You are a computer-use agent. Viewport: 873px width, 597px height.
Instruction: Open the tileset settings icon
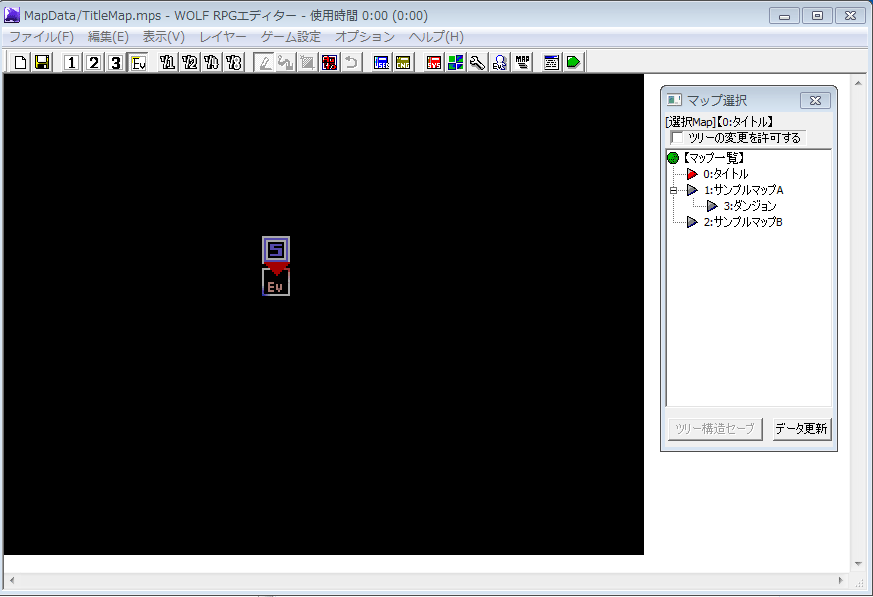(x=455, y=62)
